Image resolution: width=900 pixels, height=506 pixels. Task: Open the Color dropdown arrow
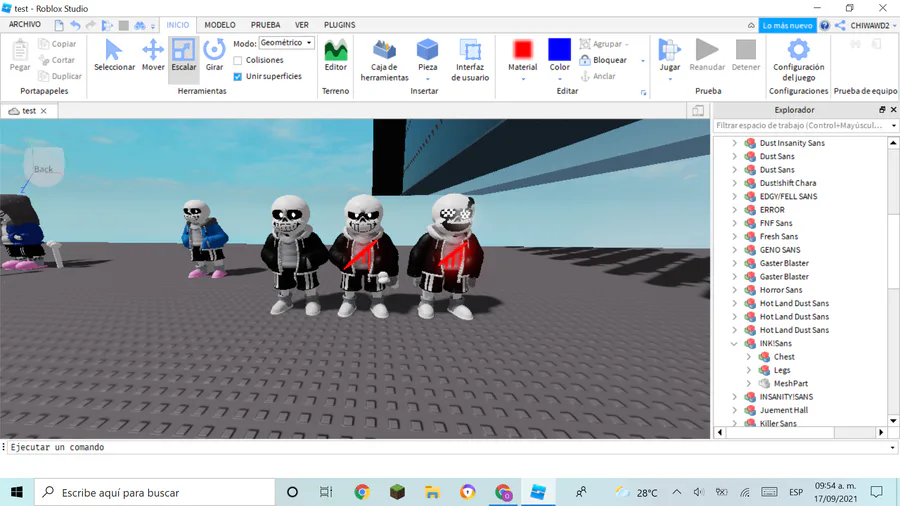point(560,79)
